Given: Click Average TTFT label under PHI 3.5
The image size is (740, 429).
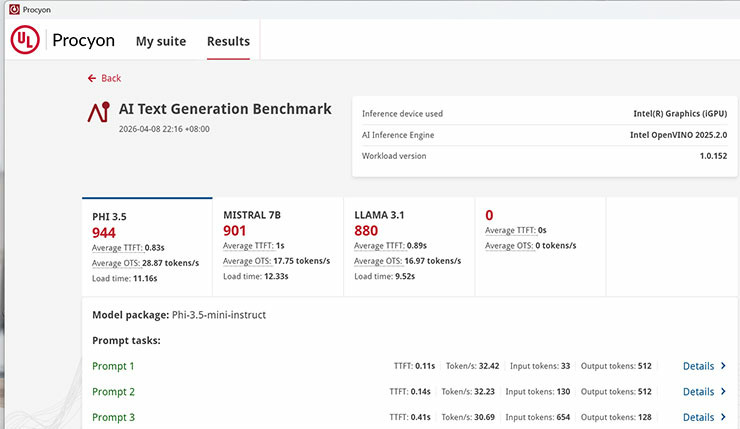Looking at the screenshot, I should pos(117,248).
